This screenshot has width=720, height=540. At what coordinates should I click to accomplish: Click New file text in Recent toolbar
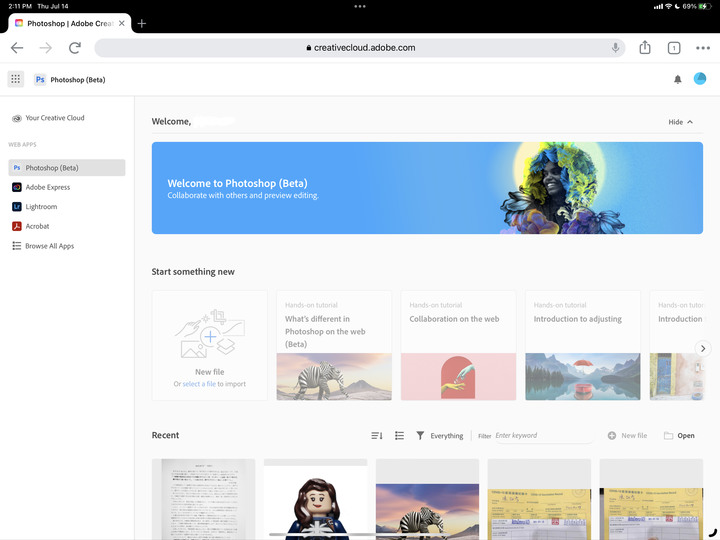pos(634,435)
